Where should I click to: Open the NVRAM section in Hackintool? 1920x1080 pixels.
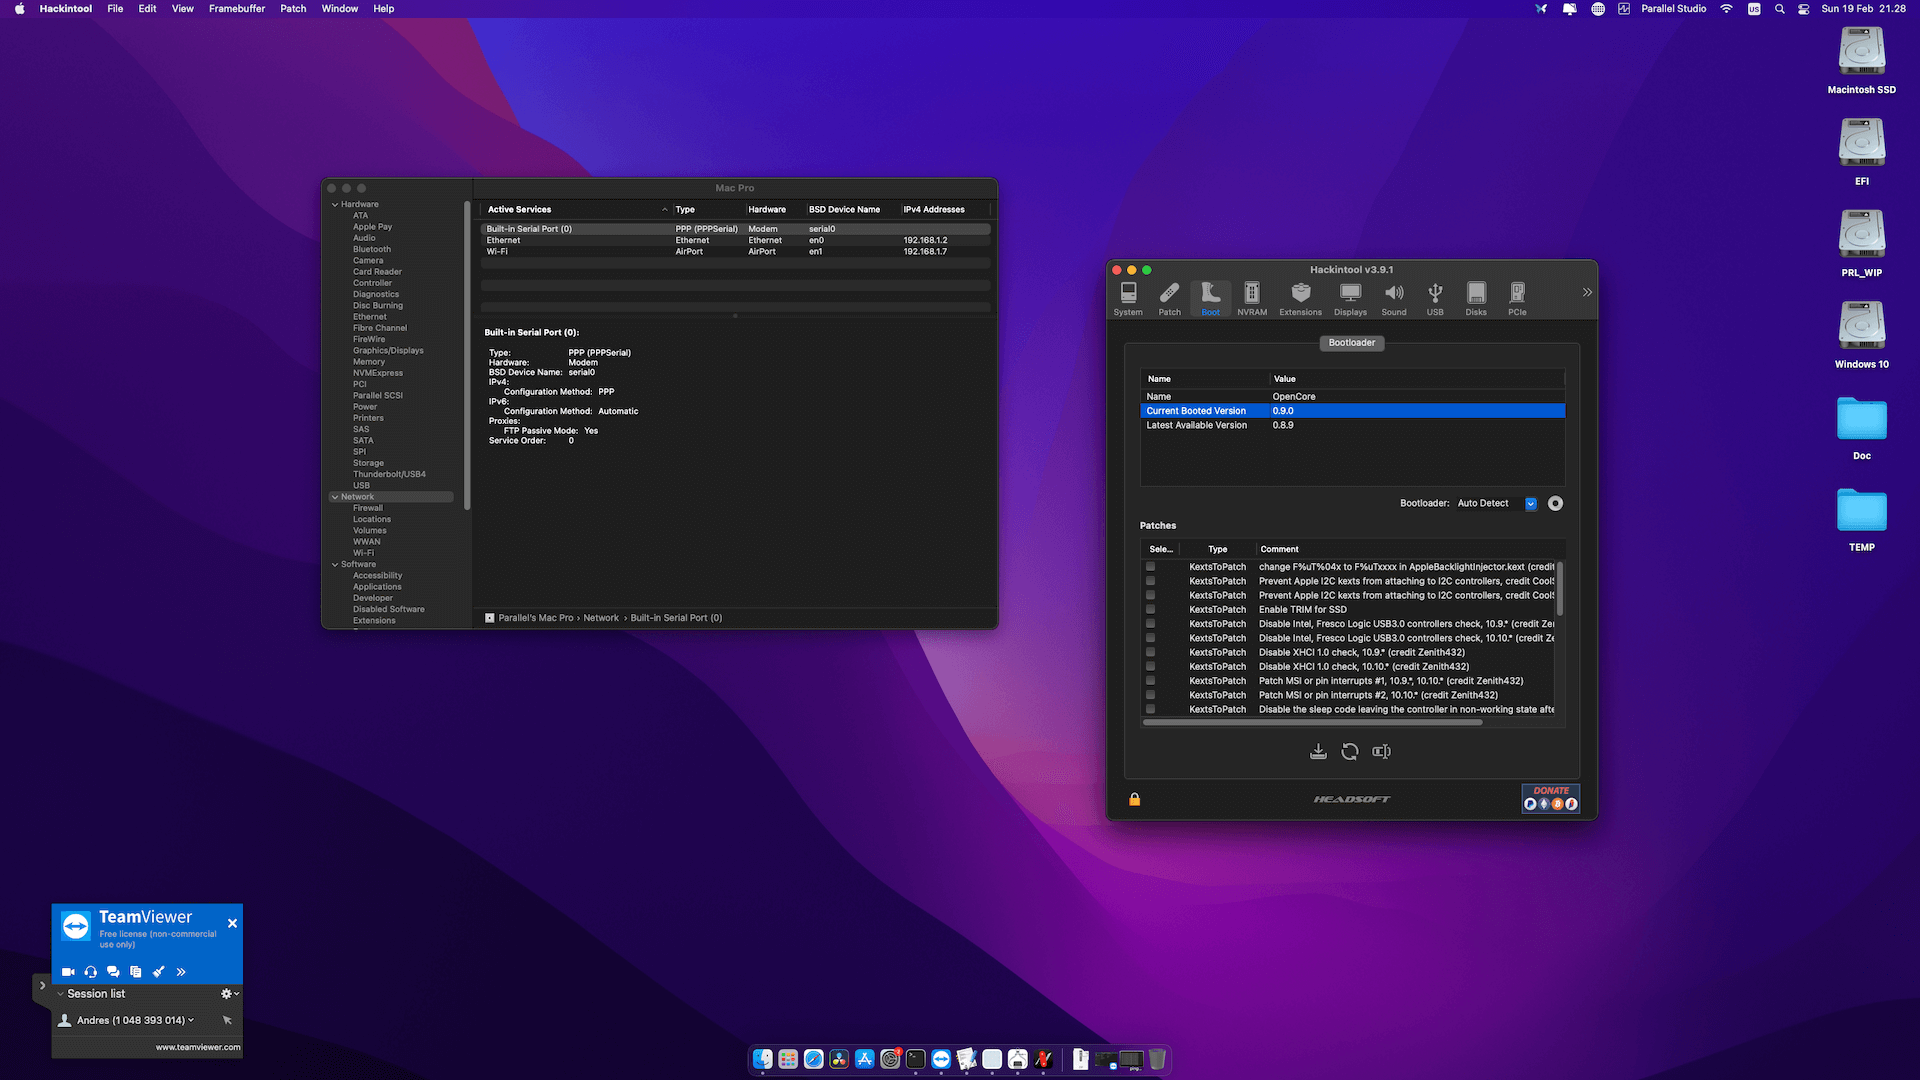(1252, 298)
